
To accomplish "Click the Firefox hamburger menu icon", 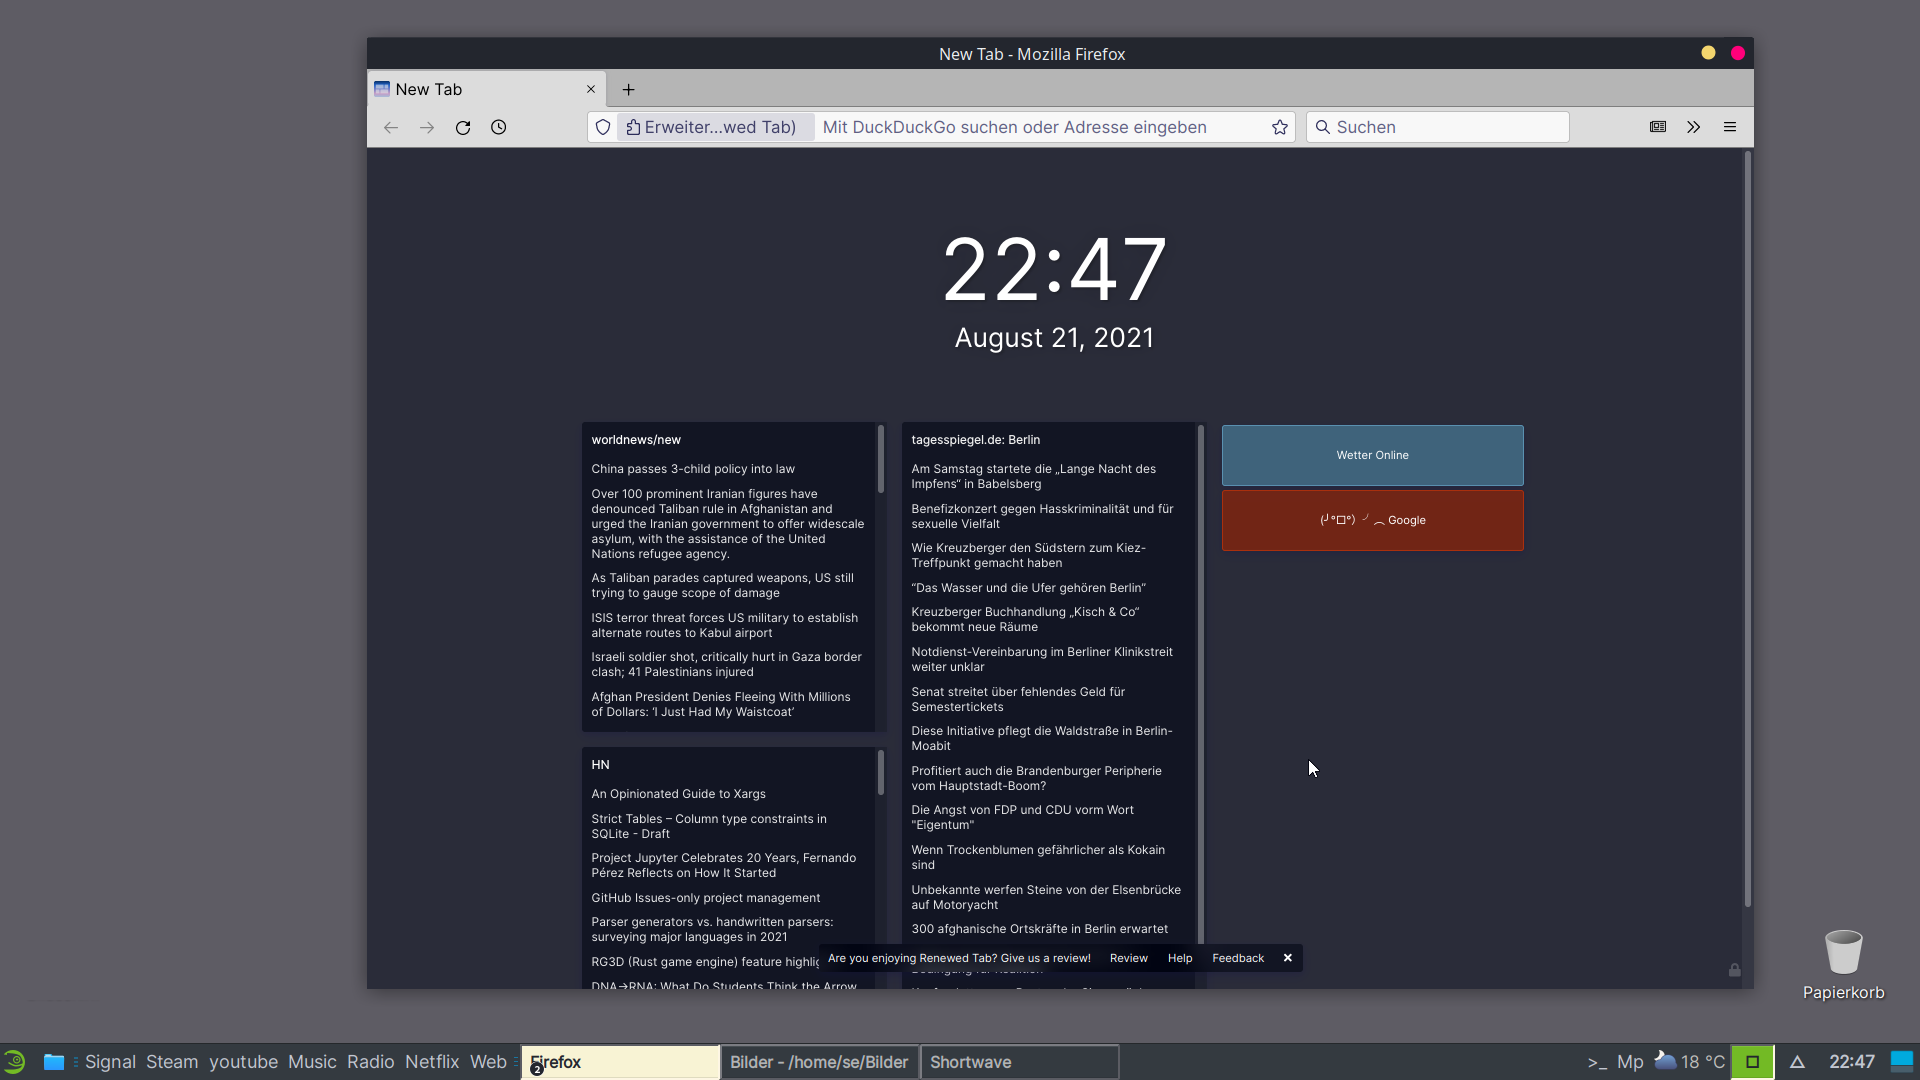I will (1730, 127).
